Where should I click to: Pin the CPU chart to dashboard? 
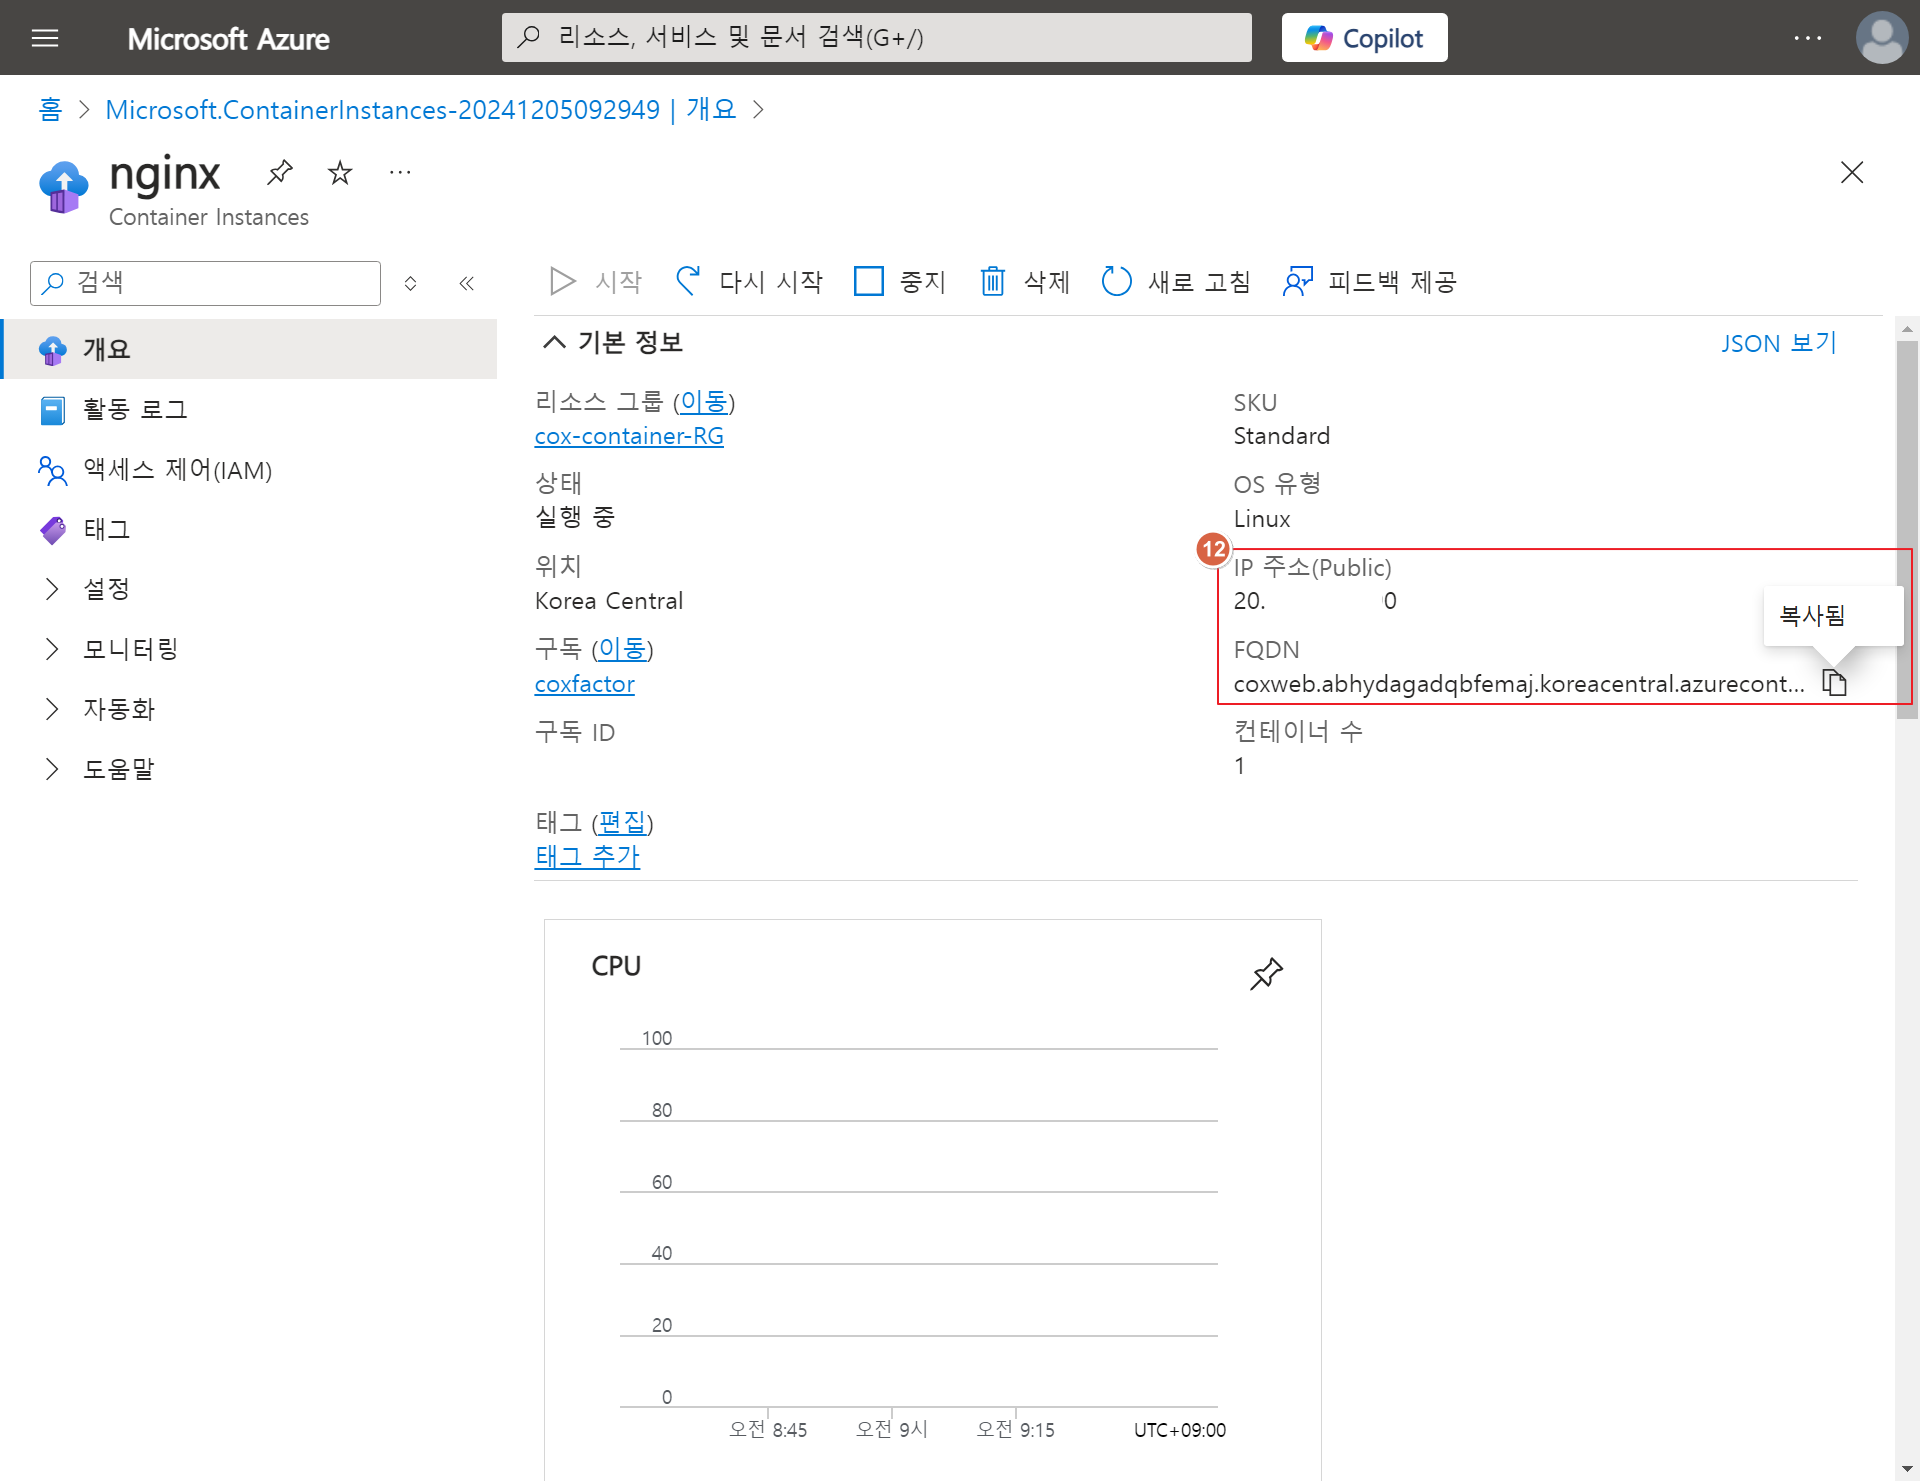click(1266, 973)
